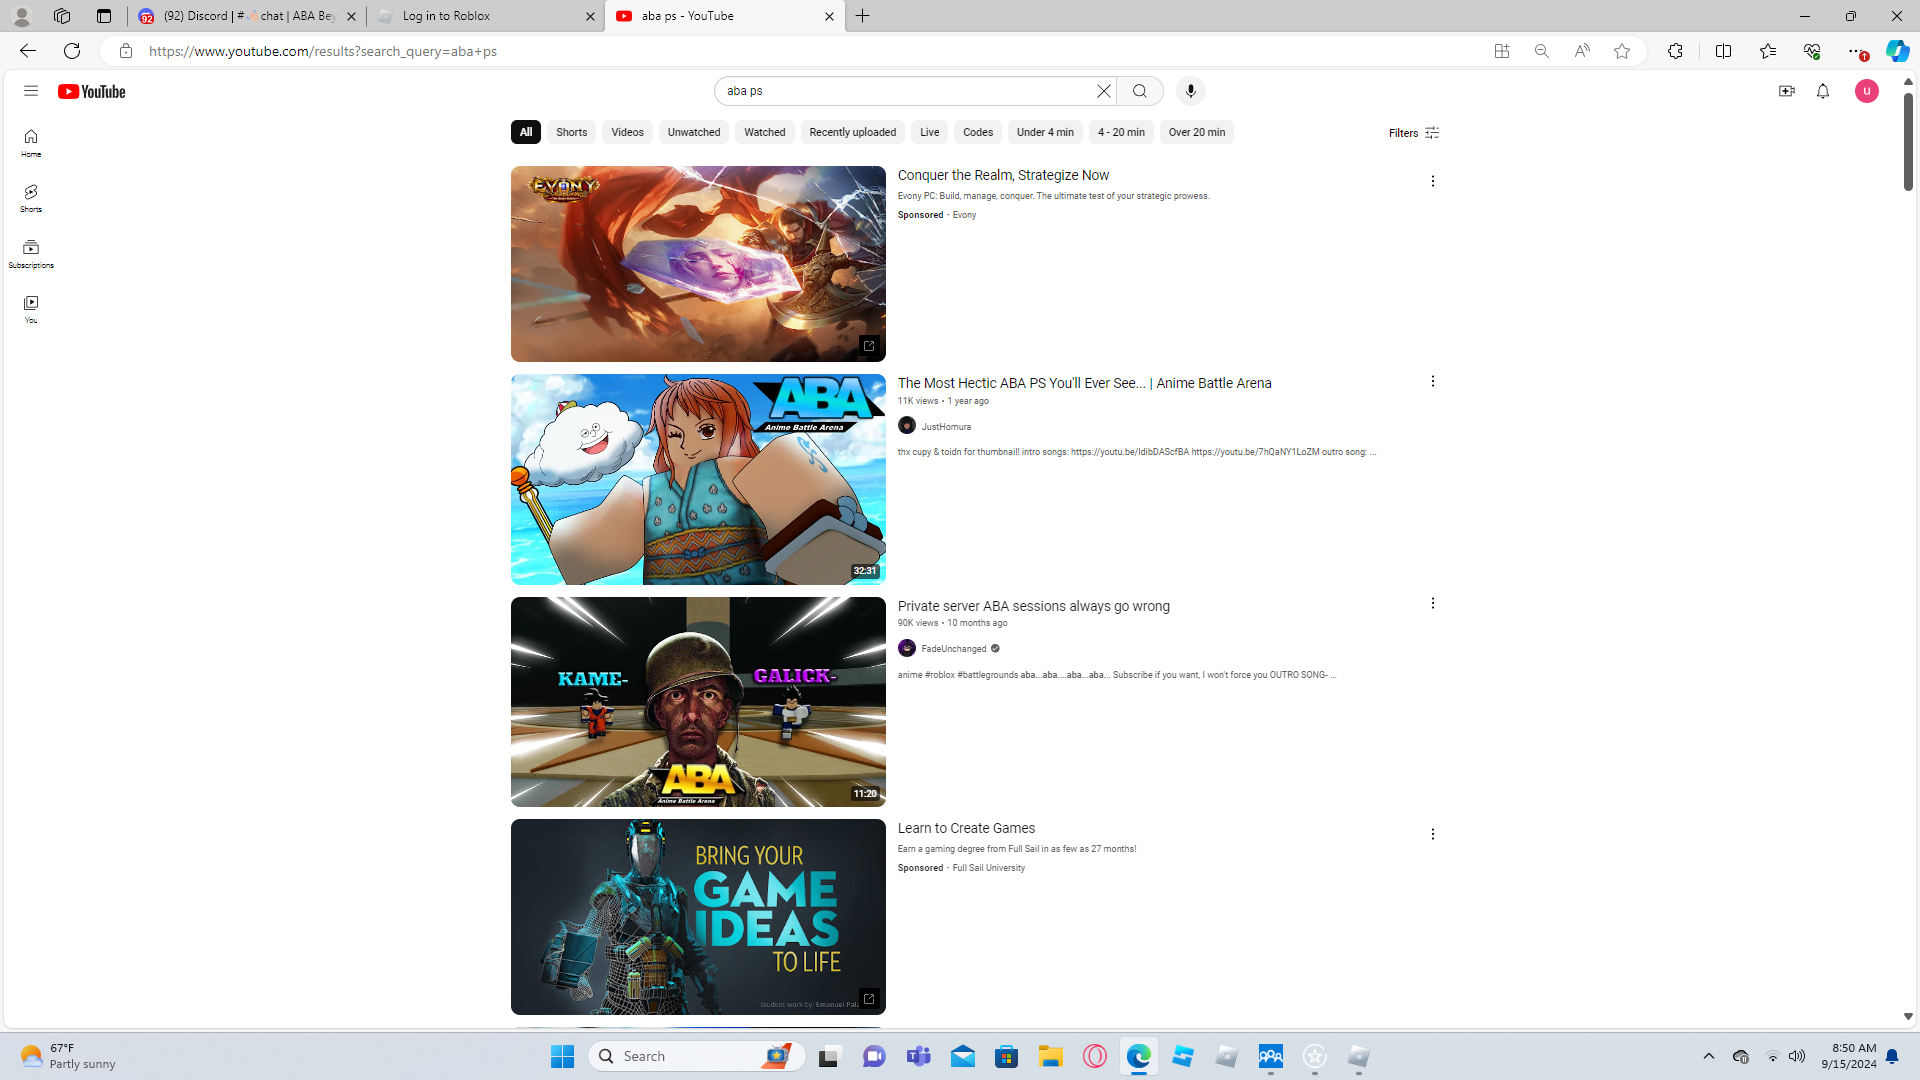Filter results by Recently uploaded
Image resolution: width=1920 pixels, height=1080 pixels.
pyautogui.click(x=853, y=132)
